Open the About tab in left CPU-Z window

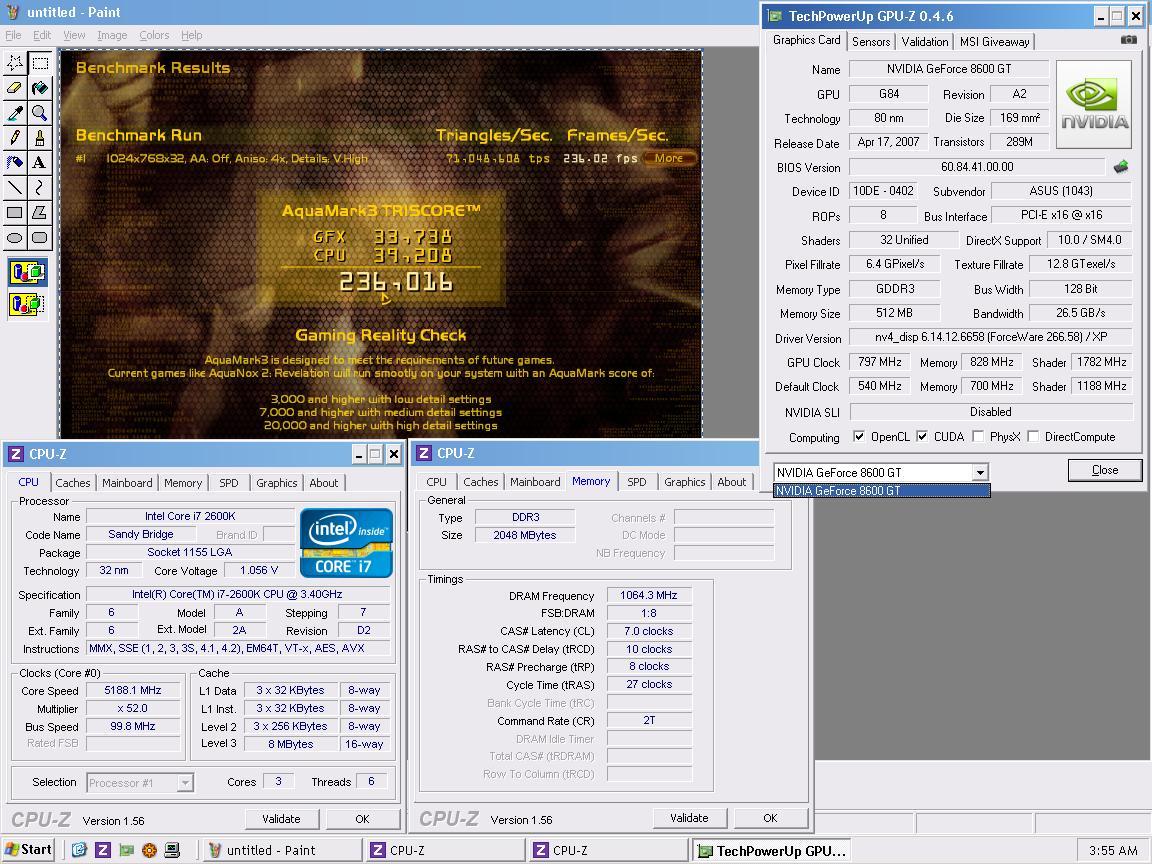point(323,483)
